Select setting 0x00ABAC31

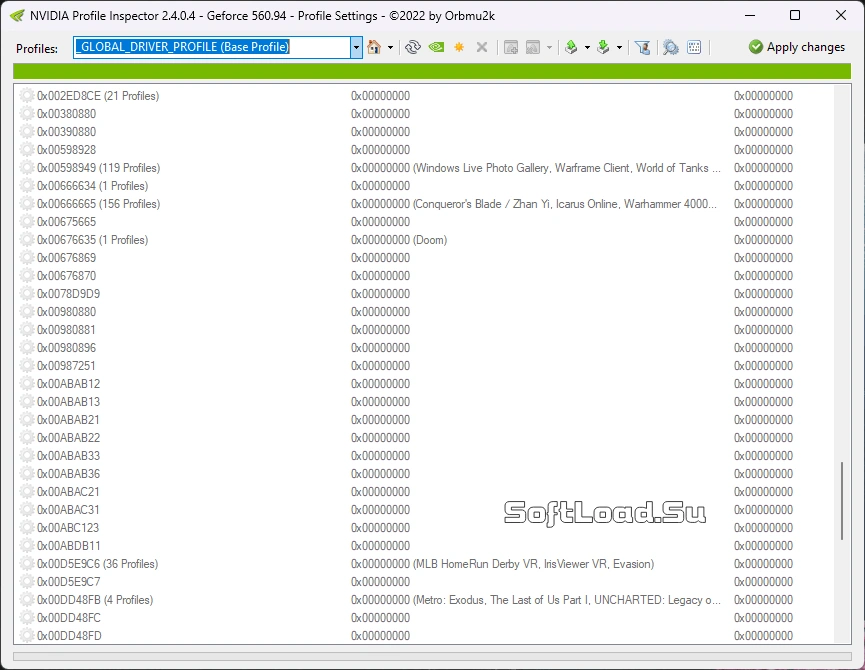pos(68,510)
